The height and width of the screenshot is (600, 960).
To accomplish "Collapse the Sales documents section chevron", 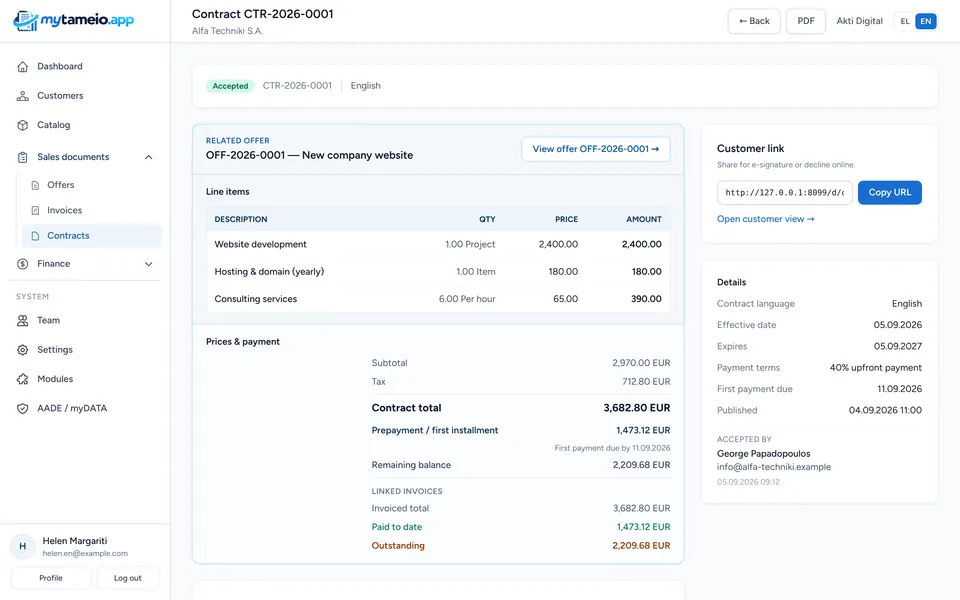I will (148, 157).
